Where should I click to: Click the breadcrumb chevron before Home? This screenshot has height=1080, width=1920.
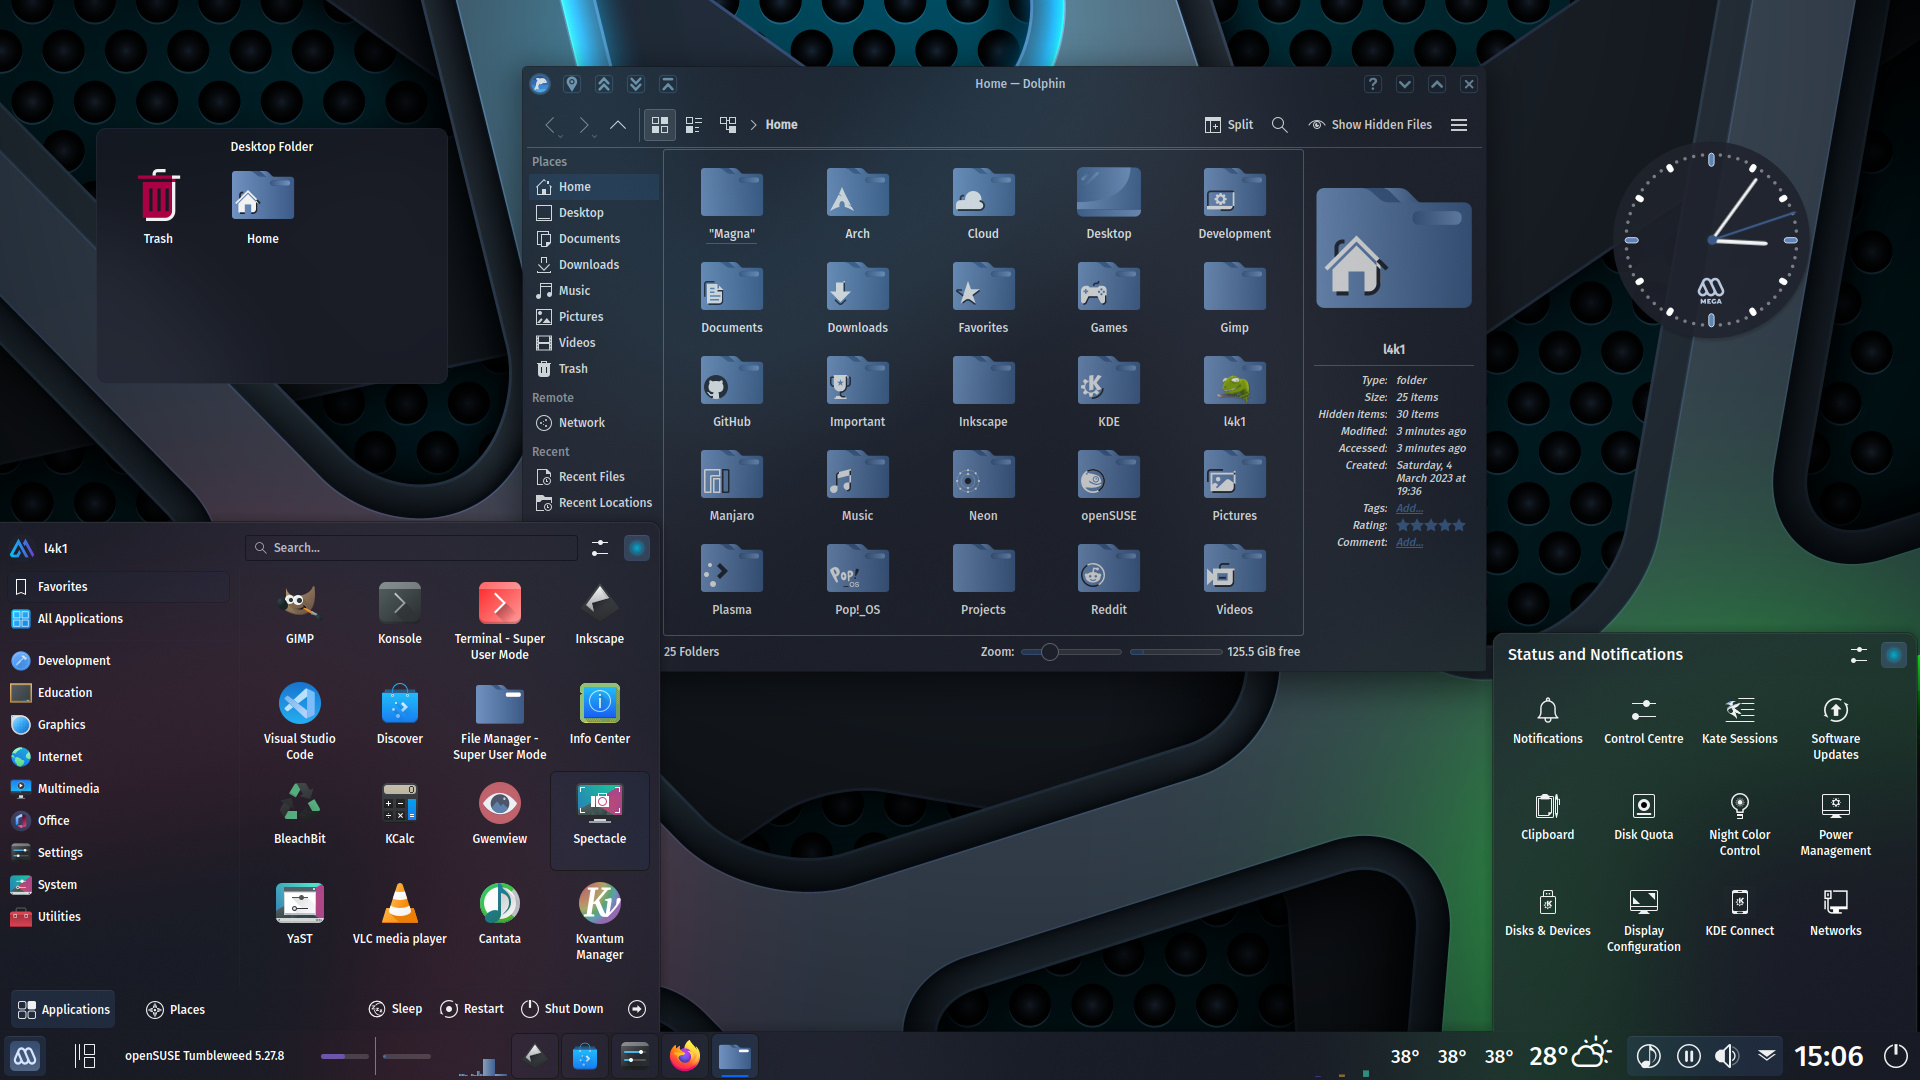click(x=753, y=125)
